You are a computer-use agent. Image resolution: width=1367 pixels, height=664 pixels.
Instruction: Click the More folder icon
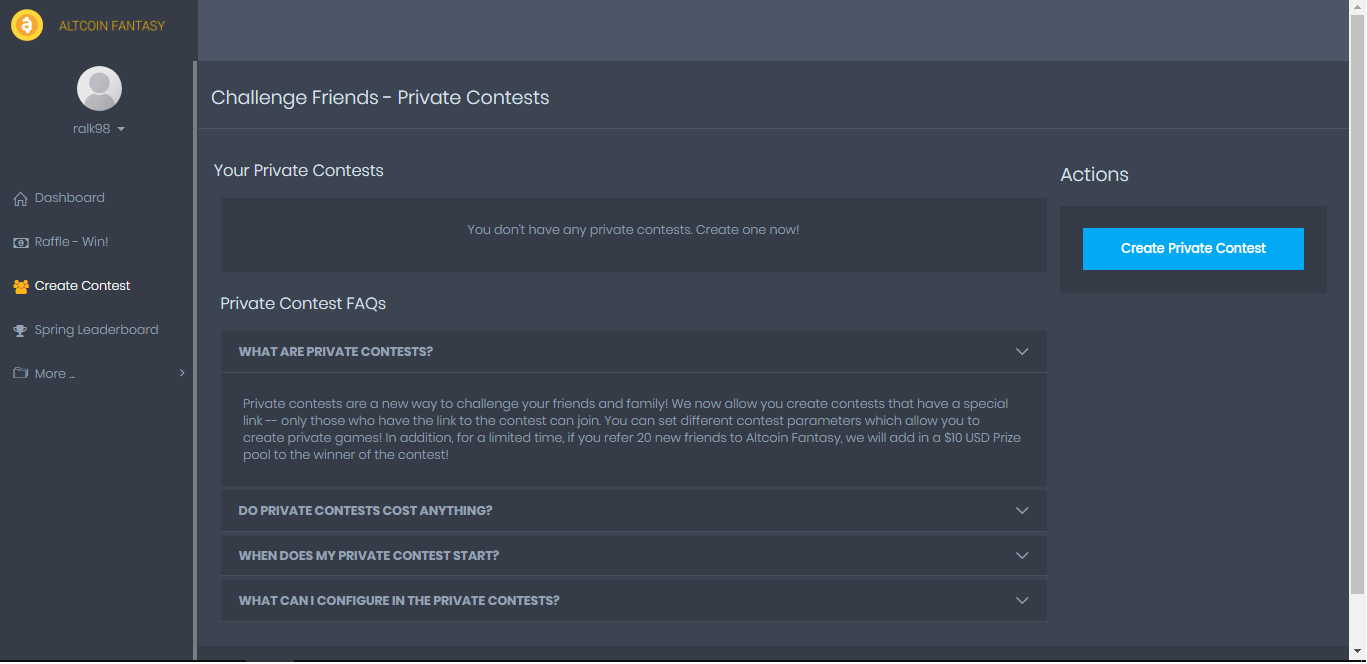coord(20,374)
